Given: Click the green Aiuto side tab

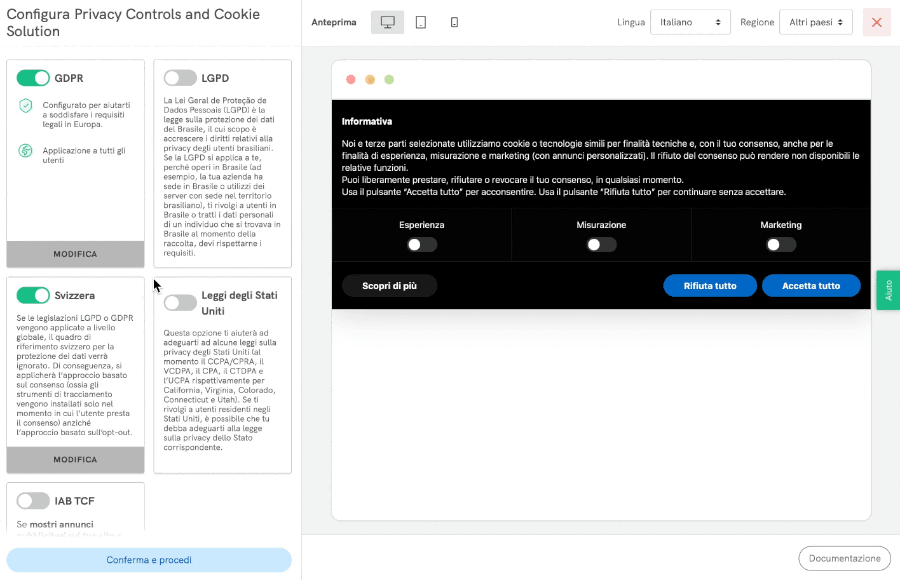Looking at the screenshot, I should (888, 290).
